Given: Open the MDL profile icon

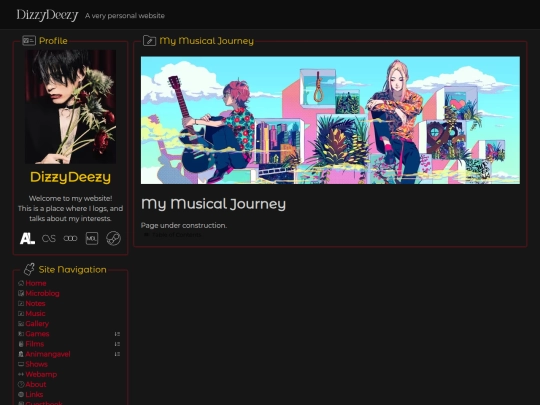Looking at the screenshot, I should point(92,238).
